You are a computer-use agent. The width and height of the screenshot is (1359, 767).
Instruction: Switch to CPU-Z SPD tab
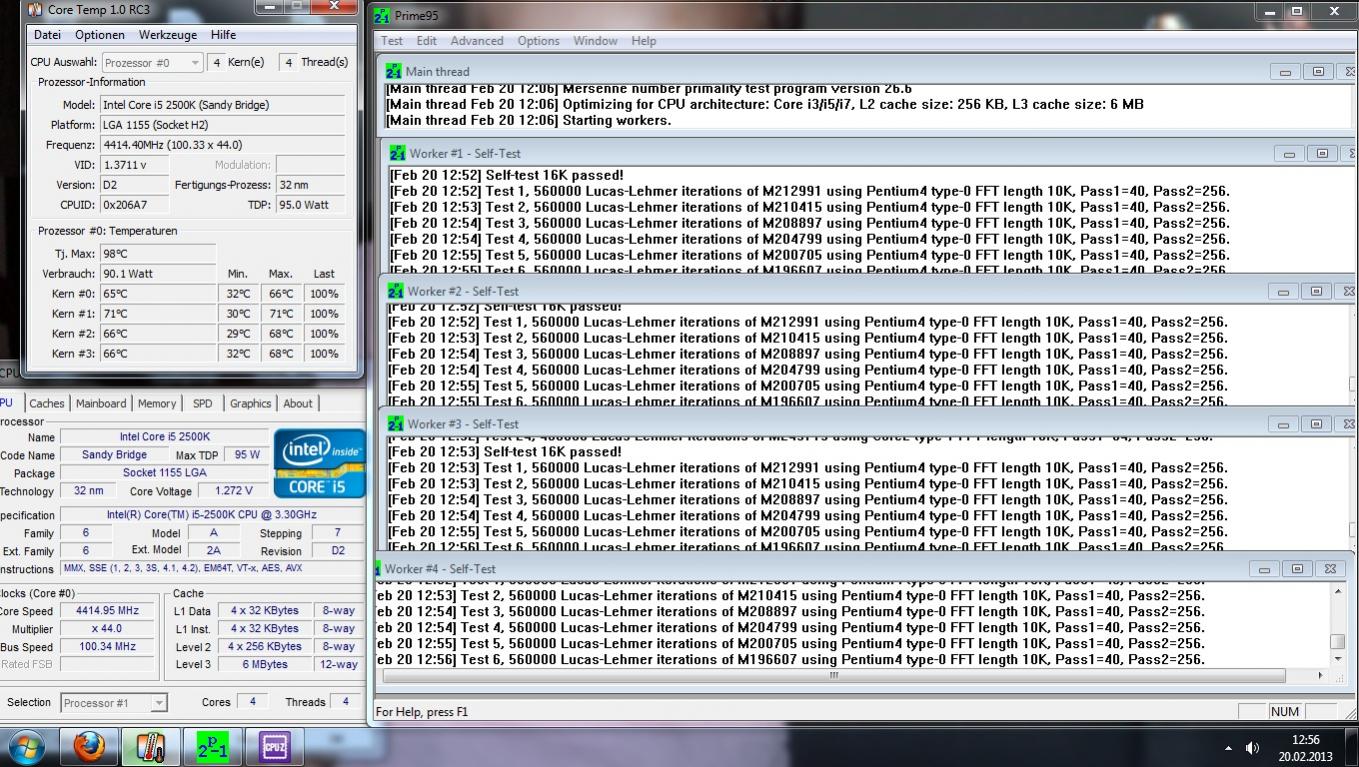[203, 403]
